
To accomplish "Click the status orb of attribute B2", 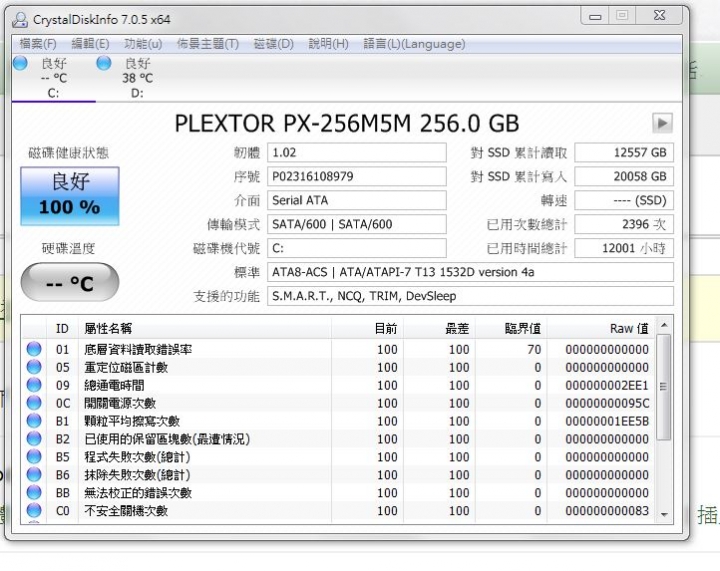I will pyautogui.click(x=34, y=438).
